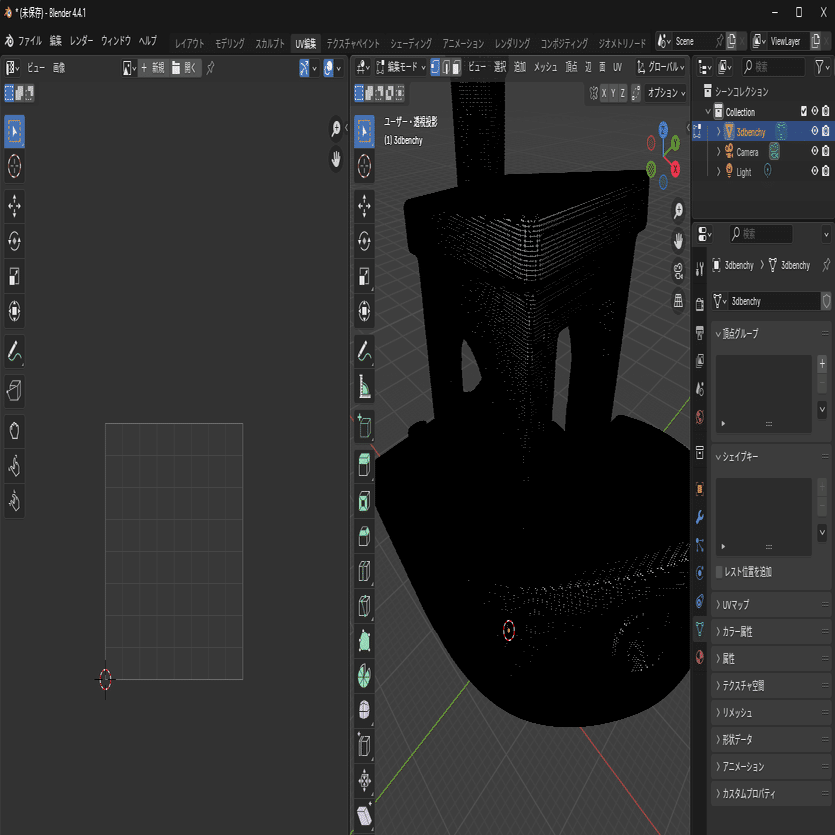Select the 3D viewport Cursor tool
Screen dimensions: 835x835
point(365,164)
